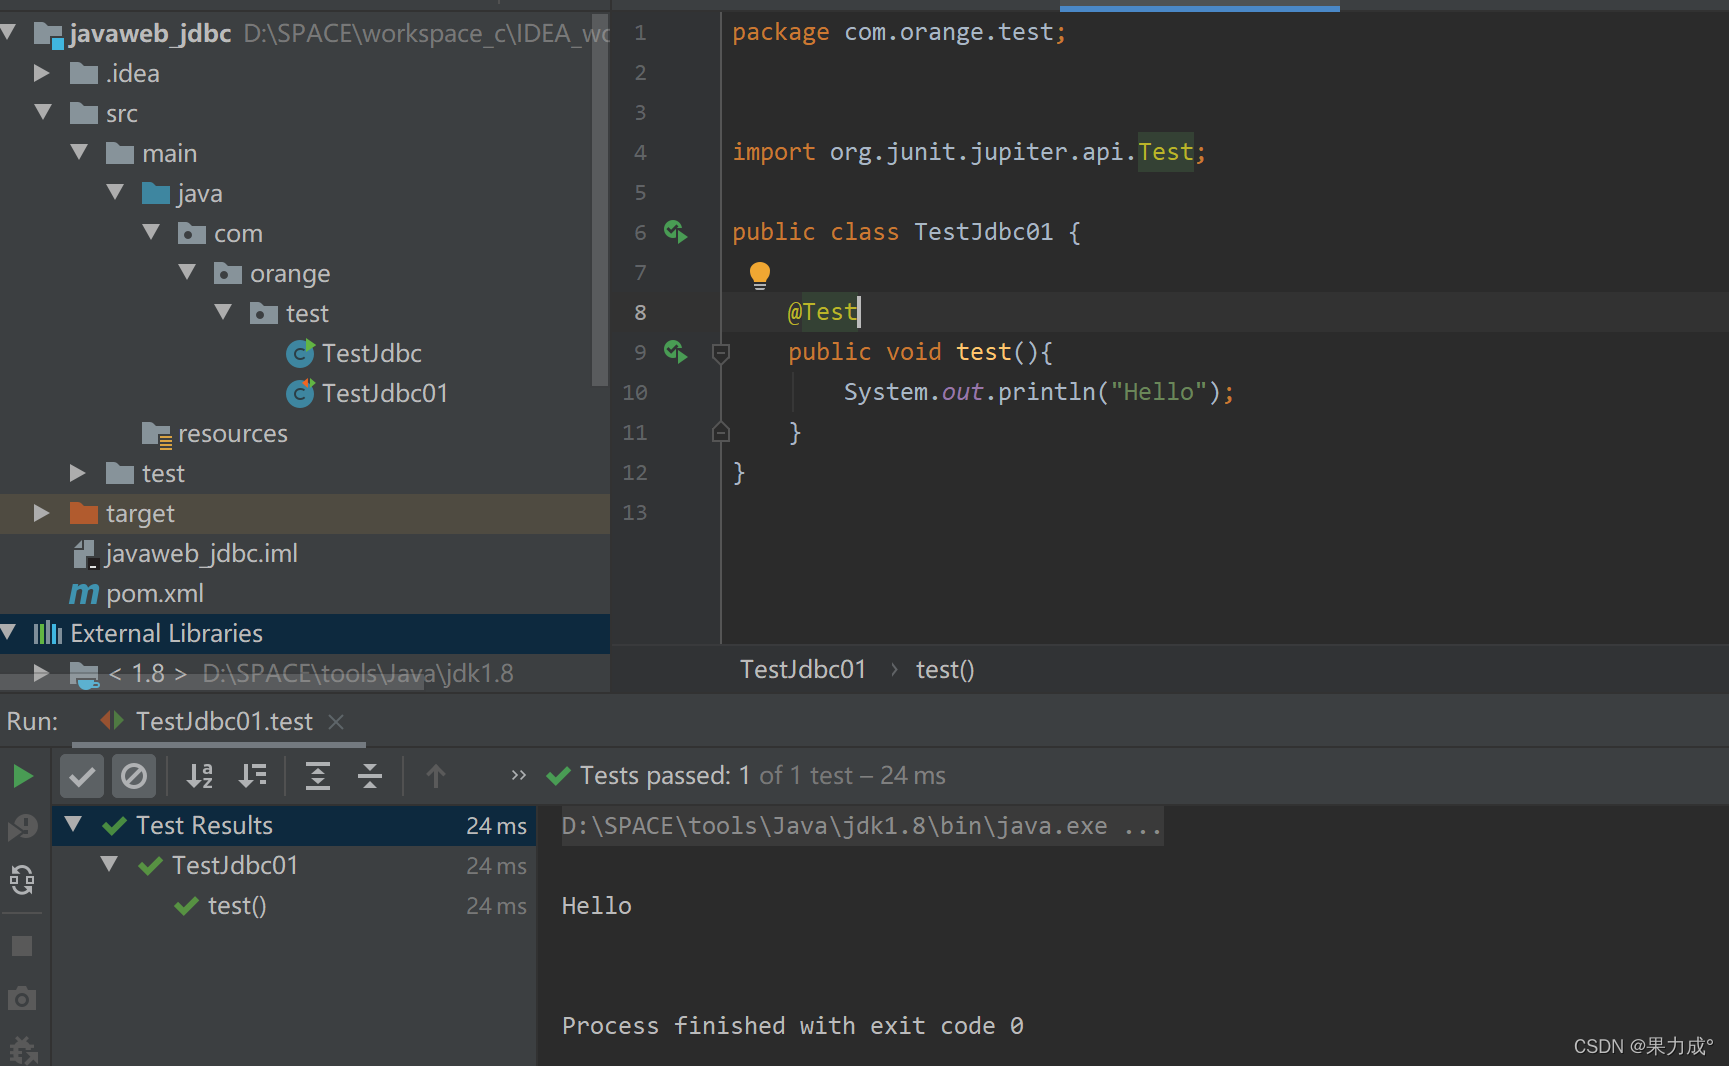Collapse javaweb_jdbc project root
Screen dimensions: 1729x1066
coord(9,33)
